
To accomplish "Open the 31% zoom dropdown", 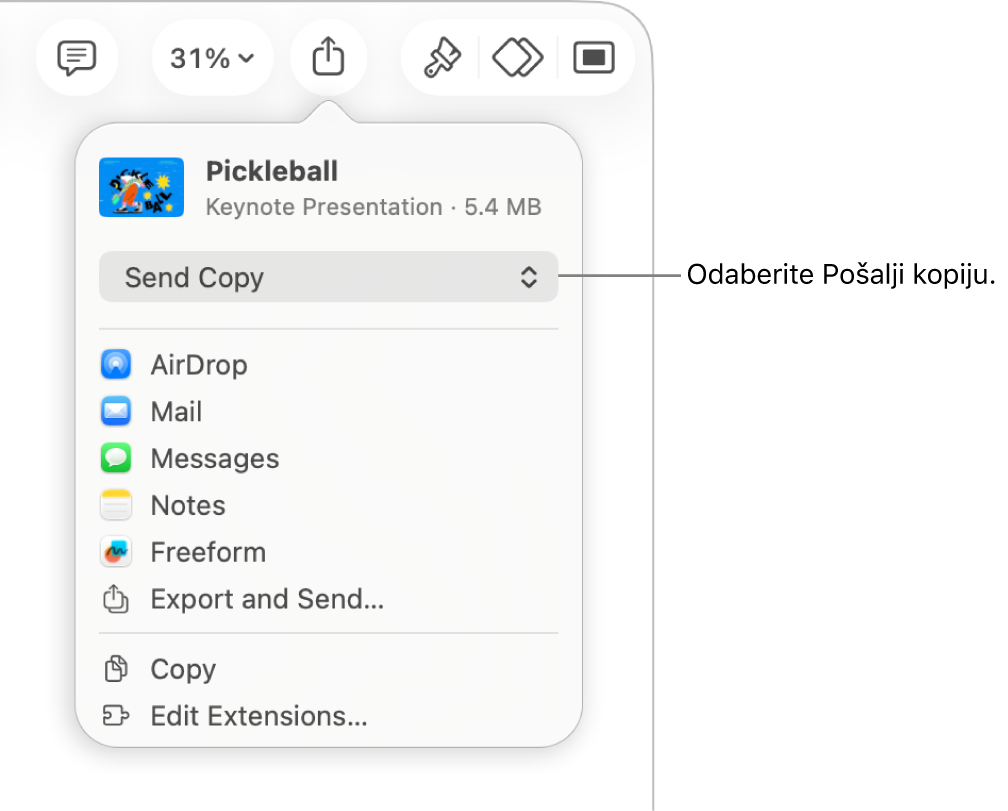I will 212,58.
